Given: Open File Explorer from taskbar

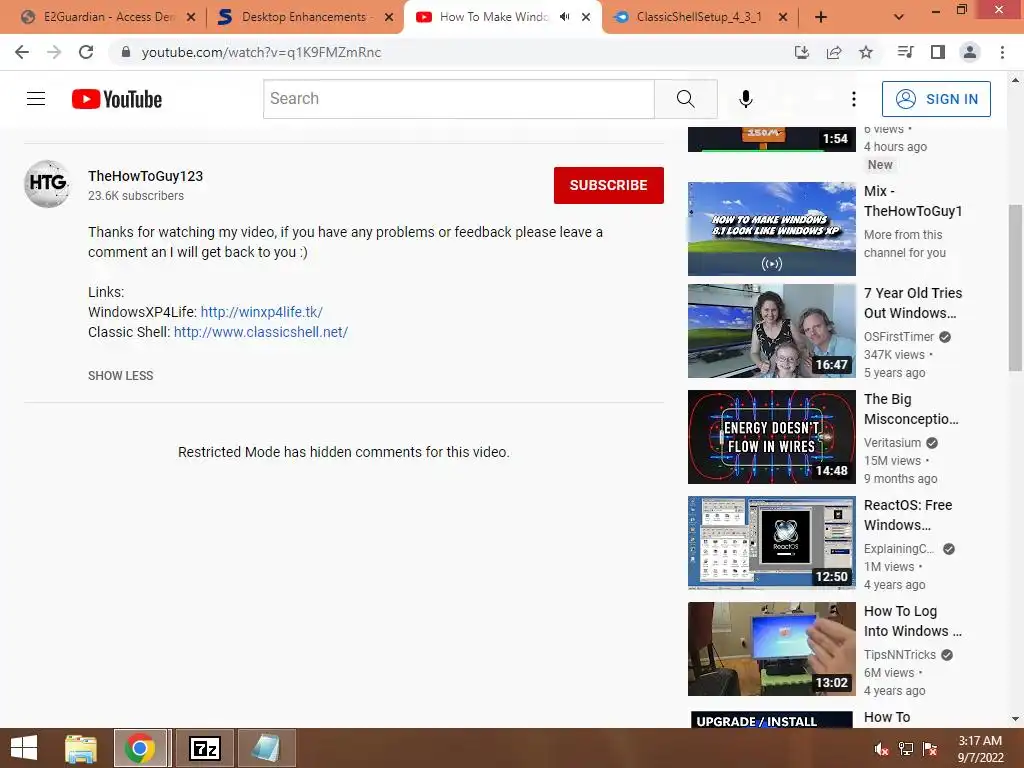Looking at the screenshot, I should pyautogui.click(x=81, y=748).
